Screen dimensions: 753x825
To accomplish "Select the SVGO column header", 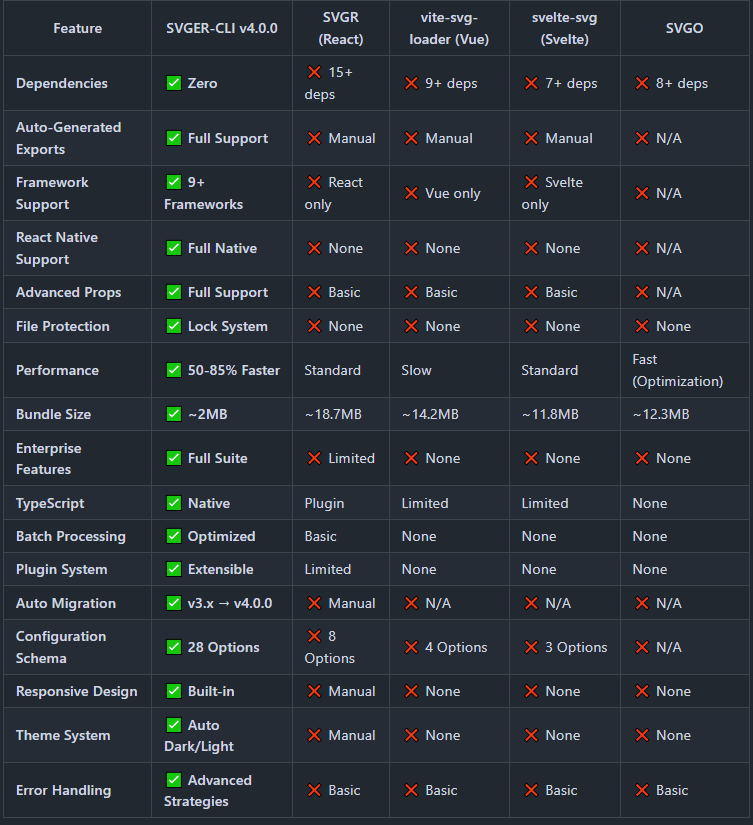I will point(684,28).
